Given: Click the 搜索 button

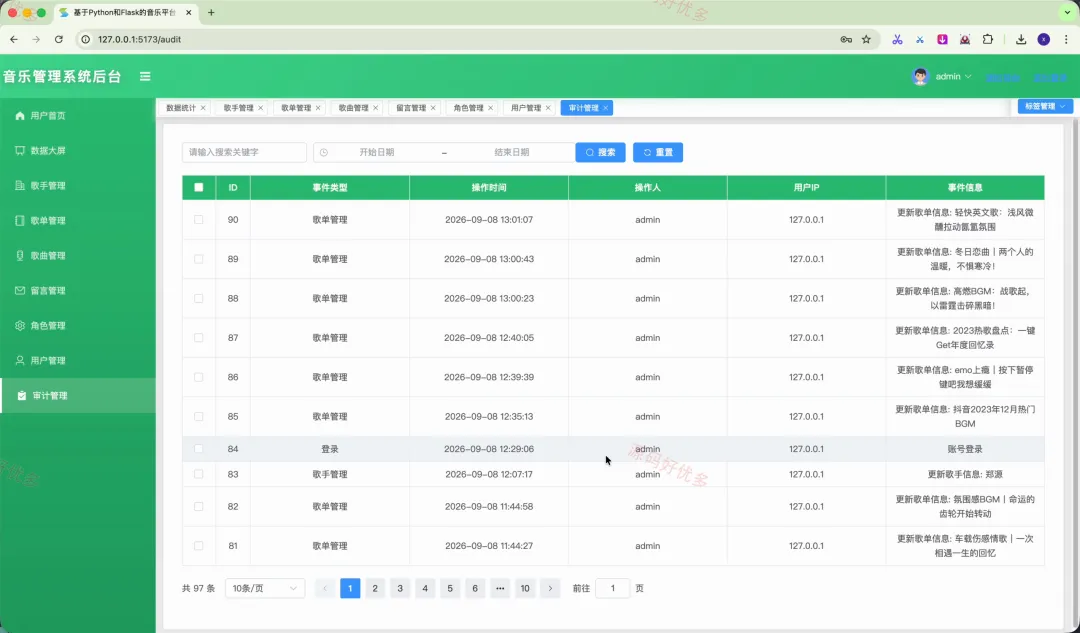Looking at the screenshot, I should 601,152.
